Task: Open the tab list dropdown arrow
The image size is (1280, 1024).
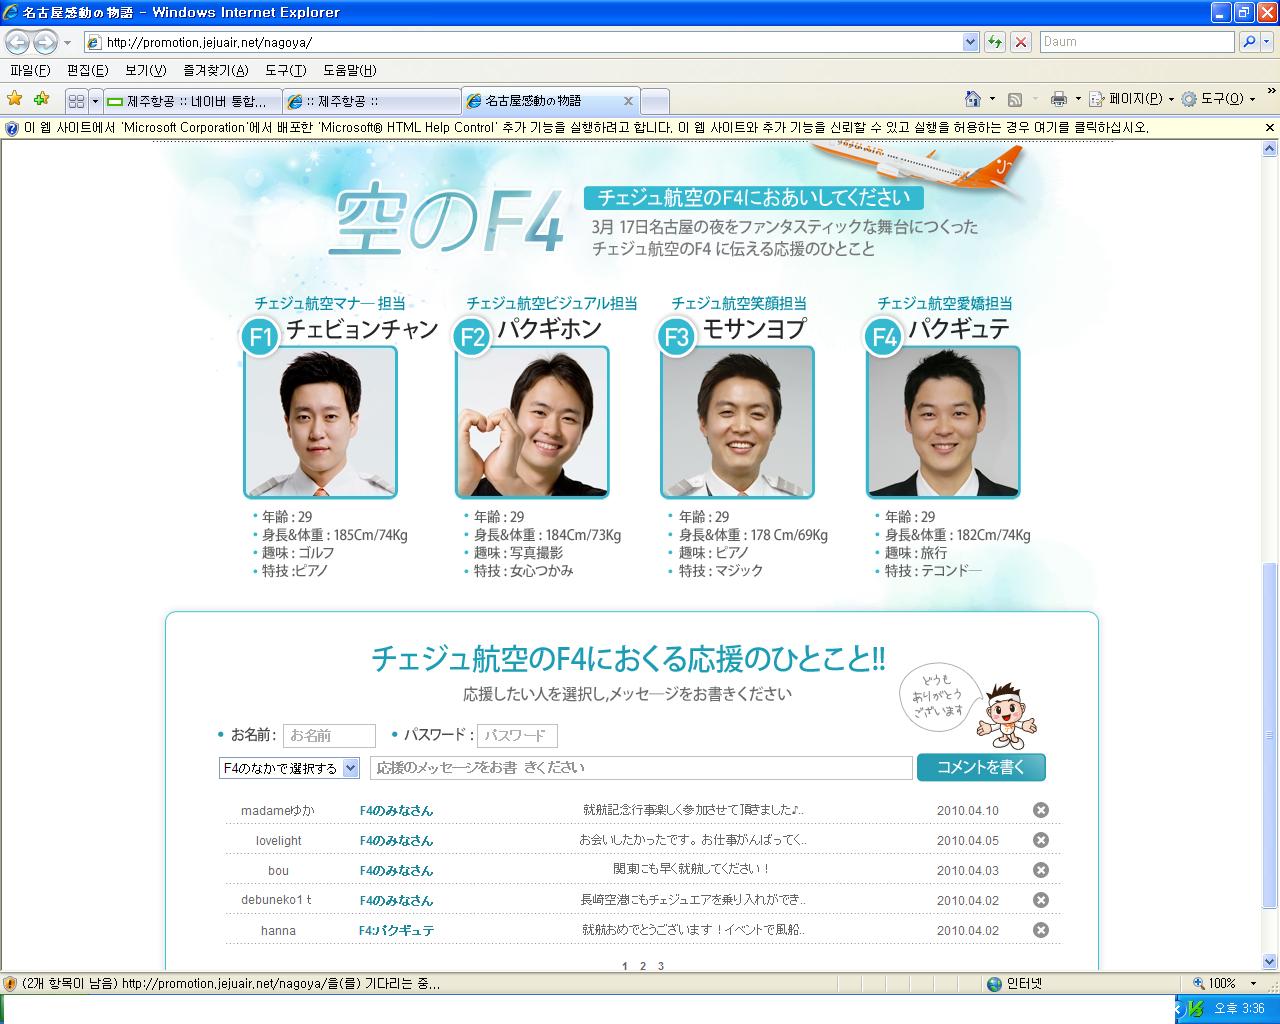Action: click(x=95, y=101)
